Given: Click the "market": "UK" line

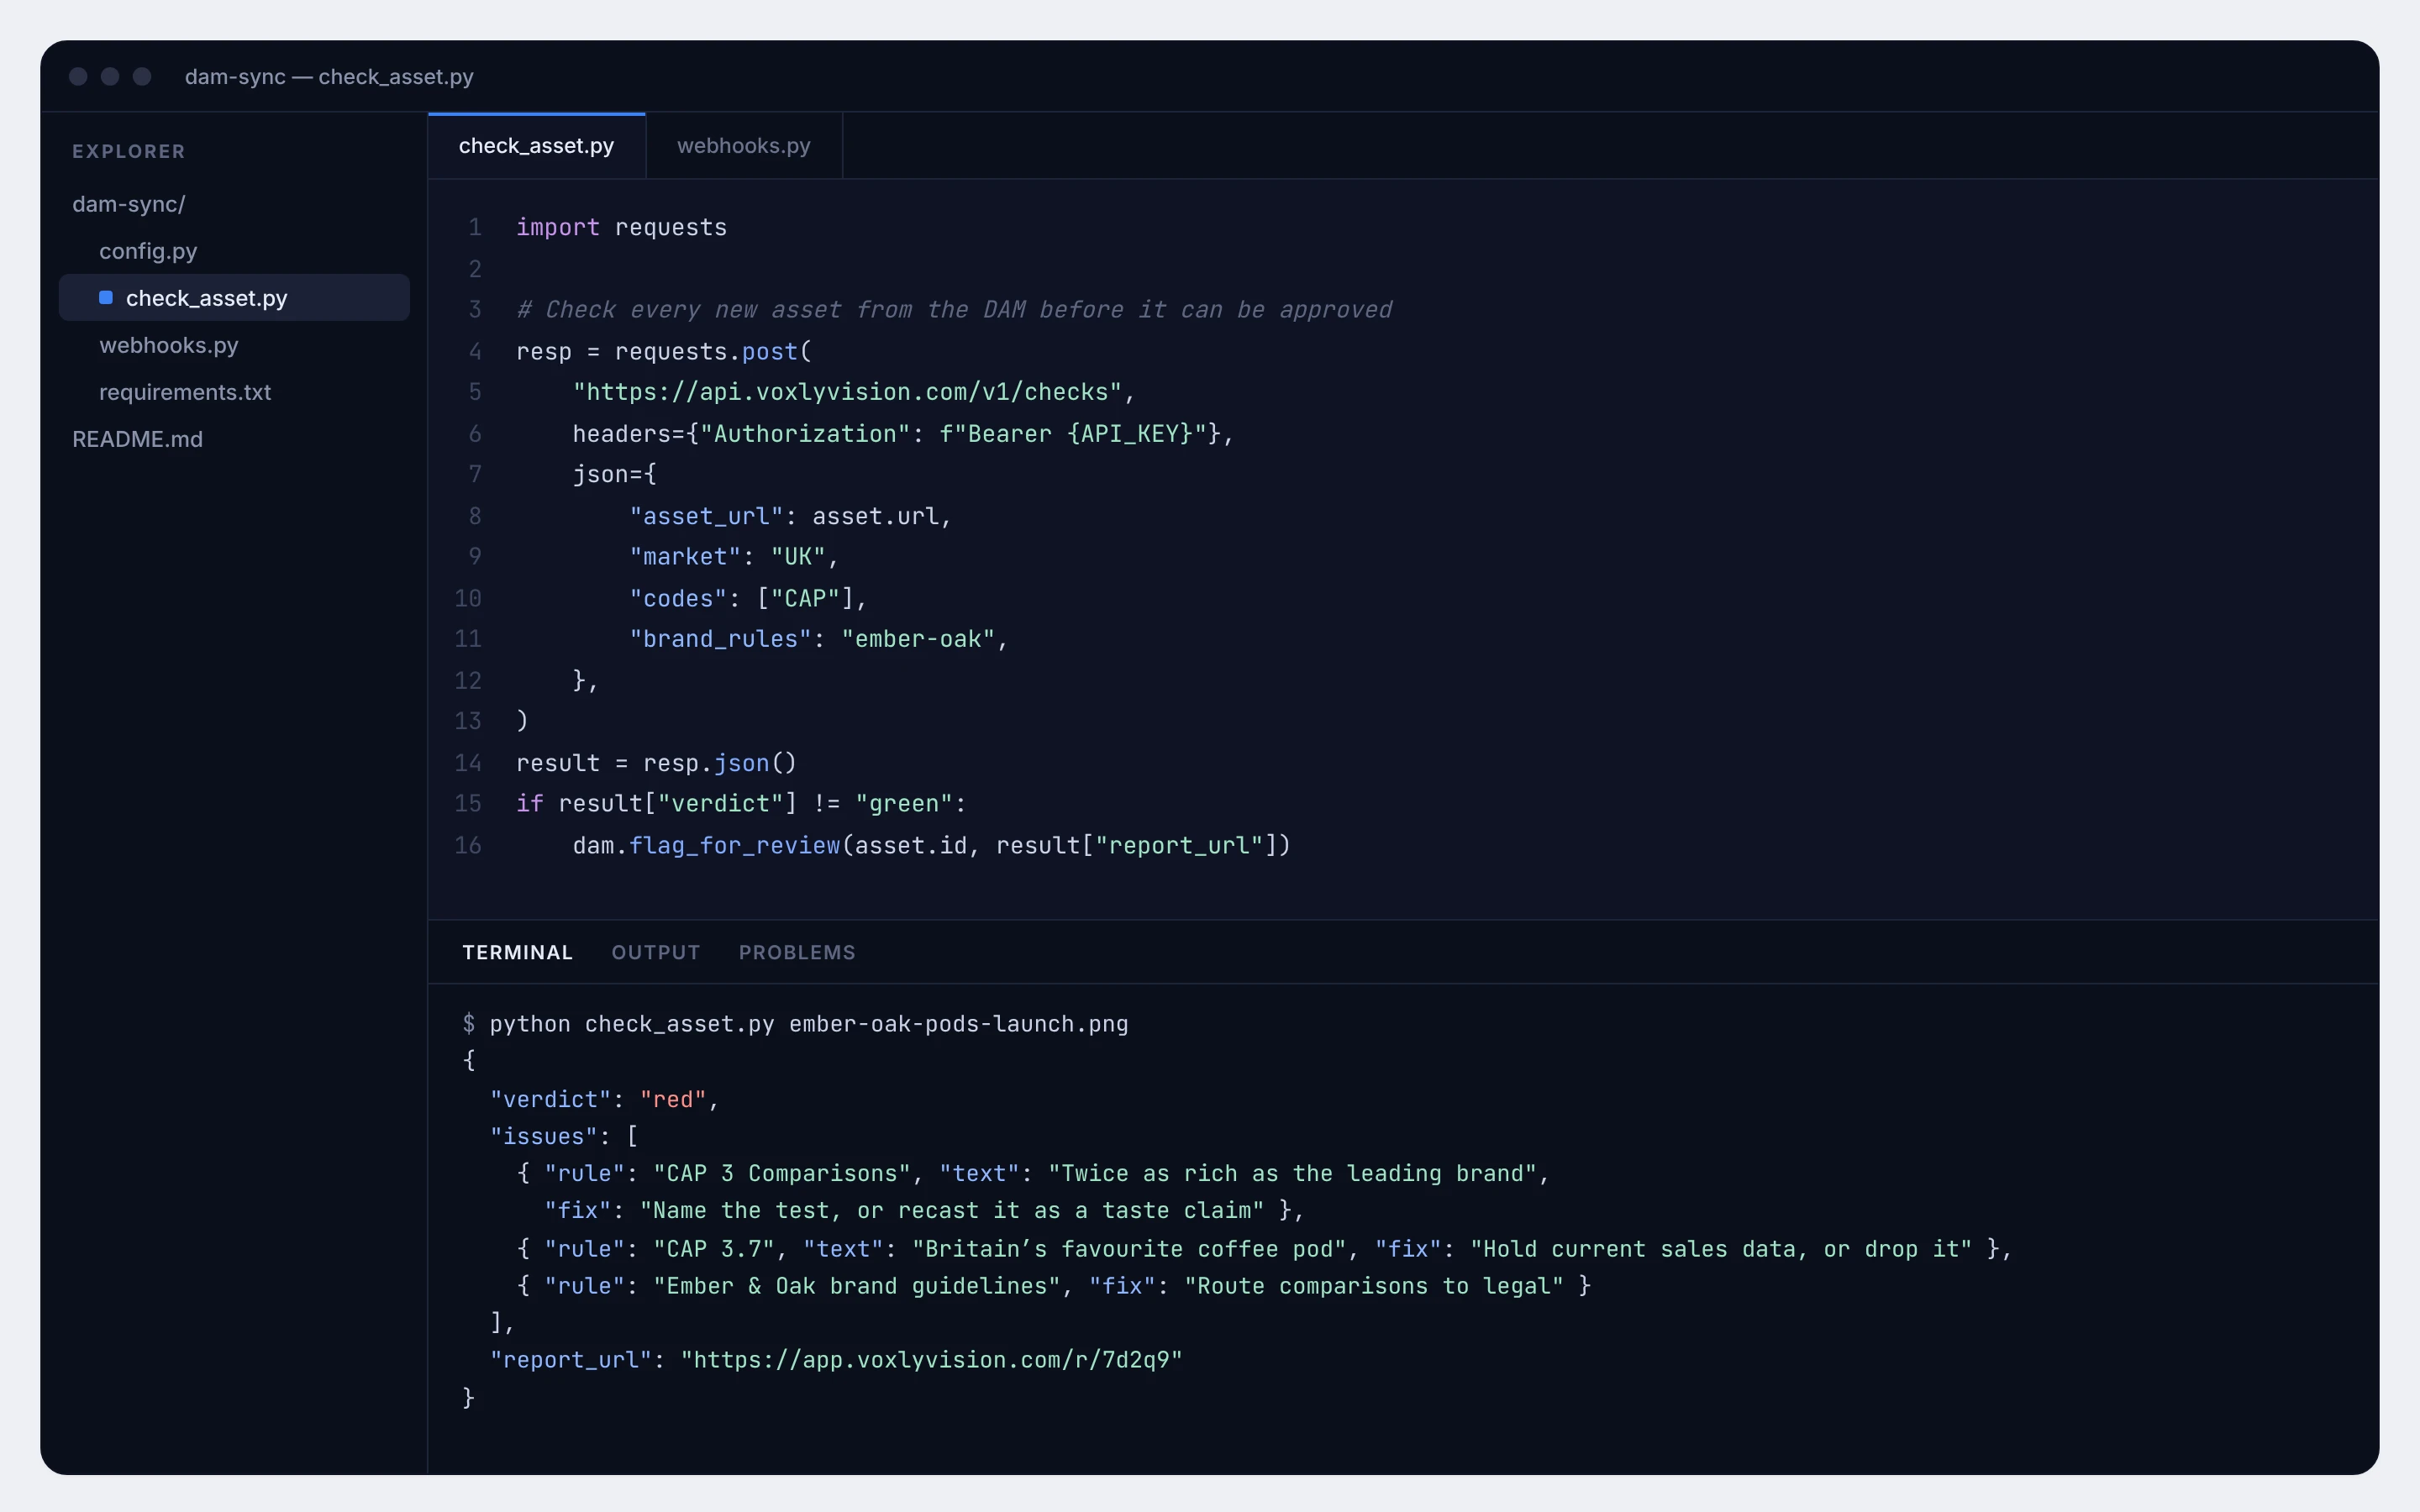Looking at the screenshot, I should pos(734,557).
